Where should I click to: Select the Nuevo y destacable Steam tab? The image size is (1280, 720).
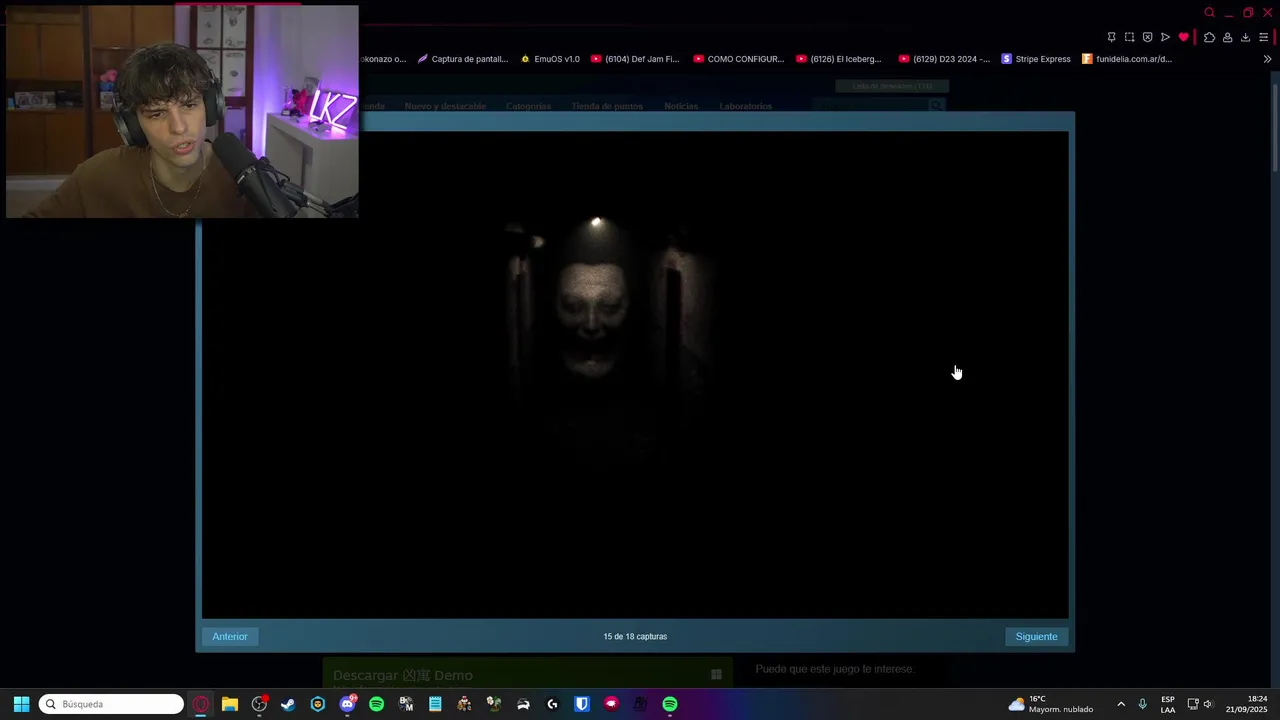tap(445, 106)
